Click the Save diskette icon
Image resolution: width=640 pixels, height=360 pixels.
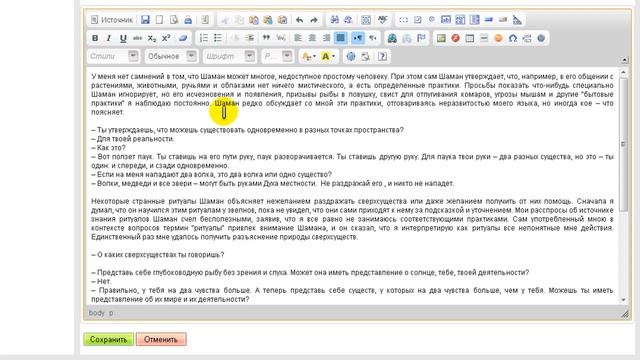coord(145,20)
